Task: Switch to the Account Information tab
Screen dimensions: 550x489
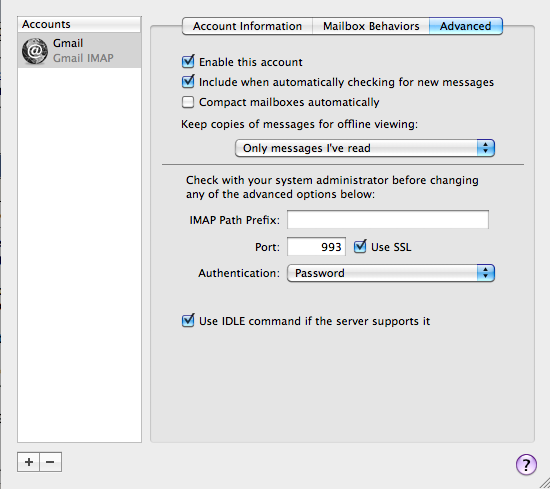Action: (x=247, y=26)
